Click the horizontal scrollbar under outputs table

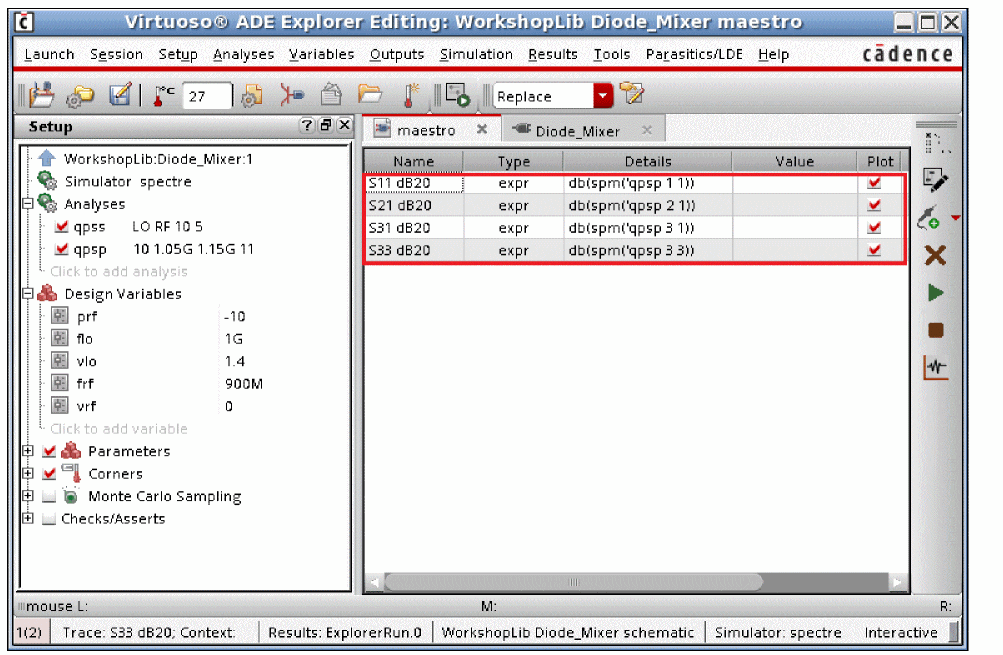coord(573,582)
